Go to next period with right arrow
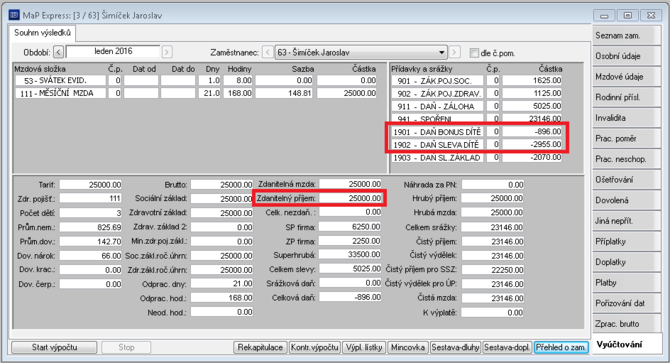670x363 pixels. coord(167,52)
